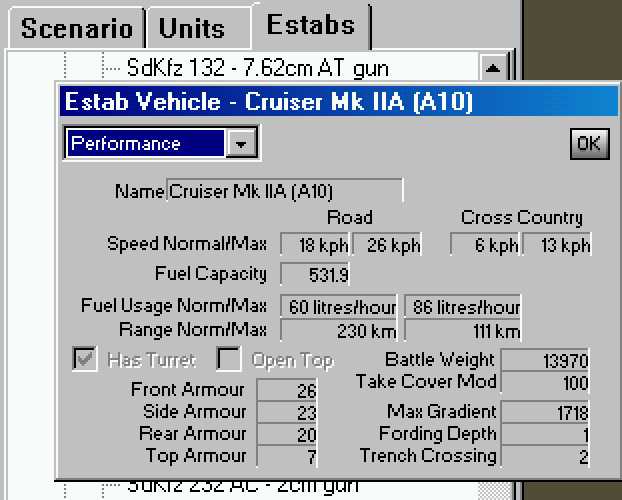Switch to the Scenario tab
Screen dimensions: 622x500
click(x=77, y=29)
